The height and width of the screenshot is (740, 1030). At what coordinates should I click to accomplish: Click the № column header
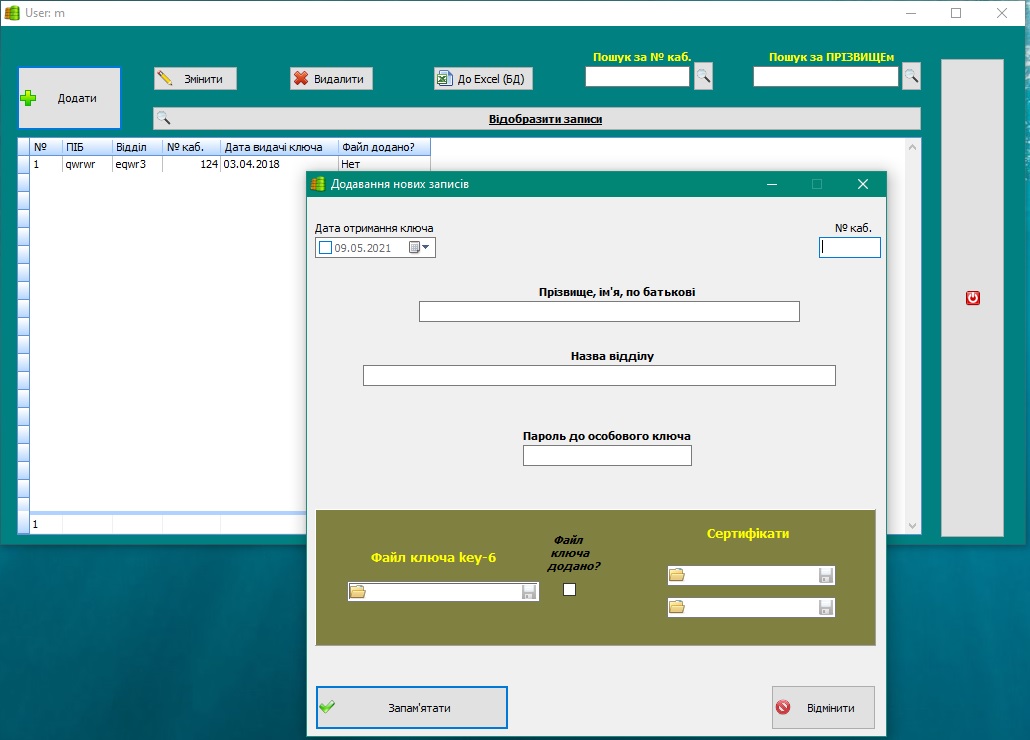click(46, 147)
